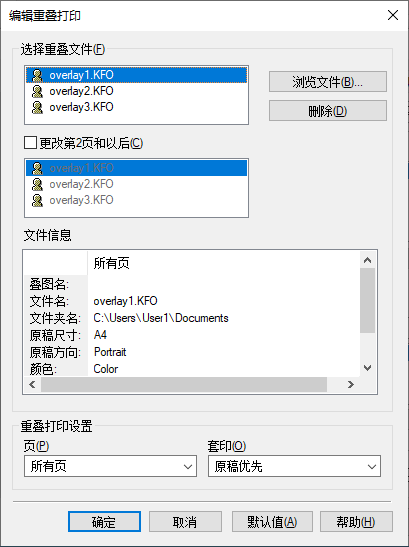This screenshot has width=409, height=547.
Task: Enable 更改第2页和以后 checkbox
Action: click(x=30, y=143)
